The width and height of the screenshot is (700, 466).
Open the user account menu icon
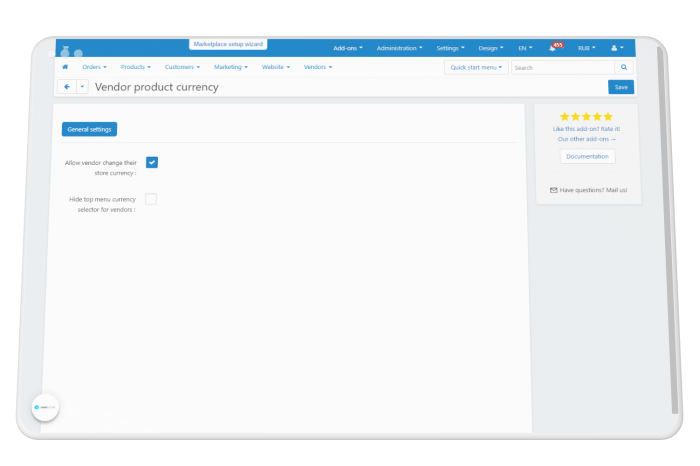pos(617,48)
